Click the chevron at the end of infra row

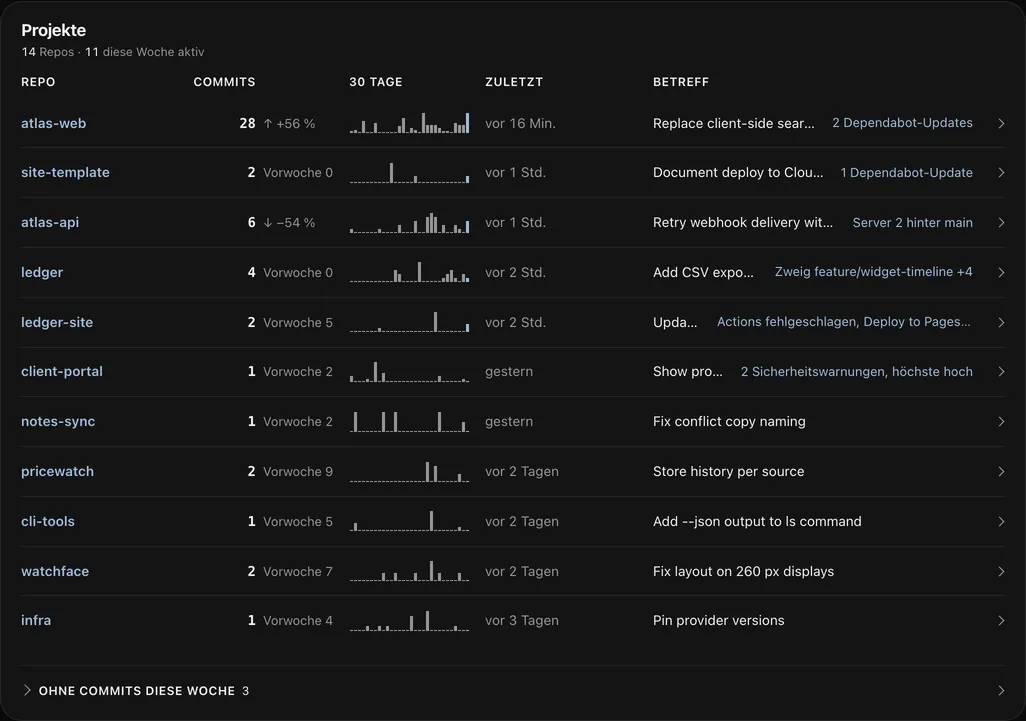(1001, 620)
